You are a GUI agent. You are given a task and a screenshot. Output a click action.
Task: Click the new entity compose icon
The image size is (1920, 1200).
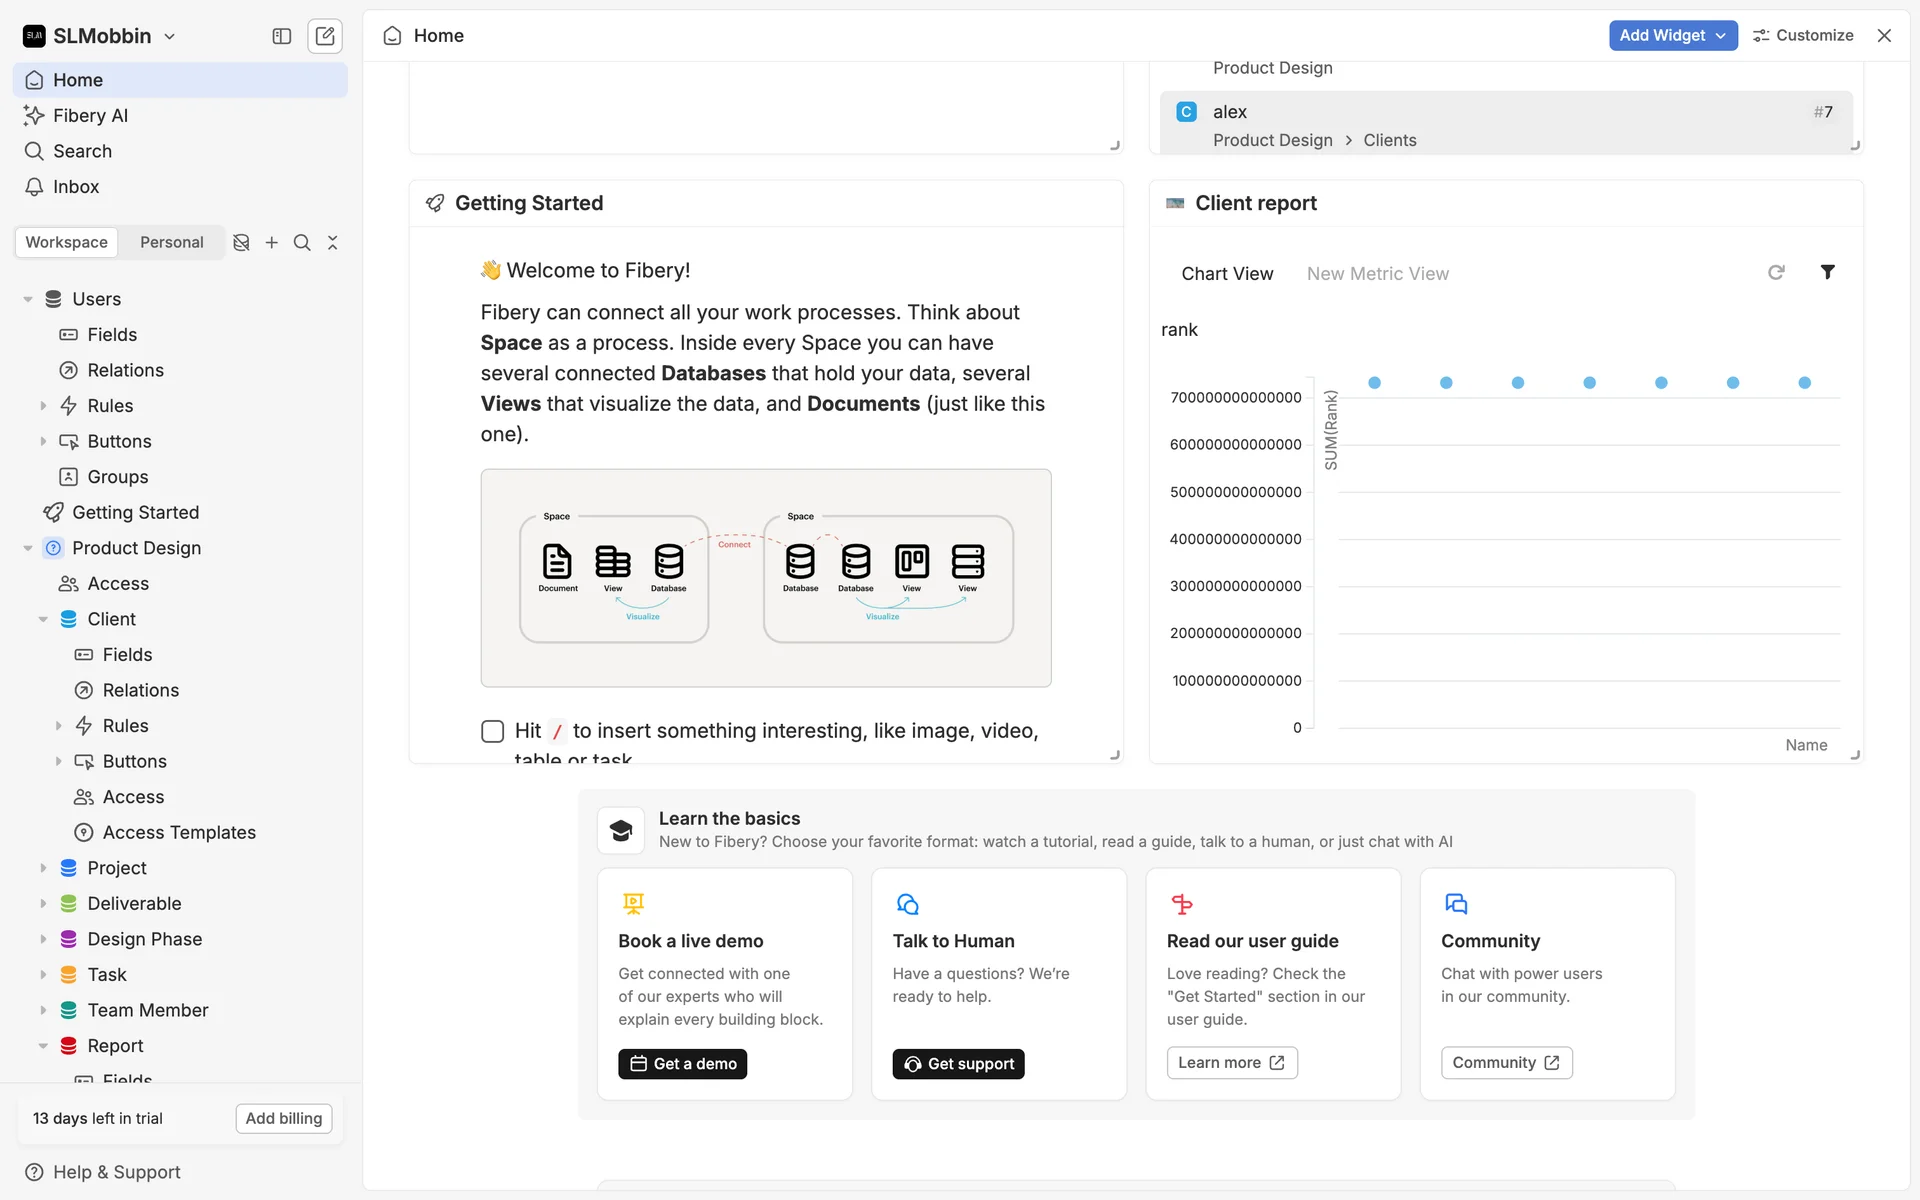325,36
